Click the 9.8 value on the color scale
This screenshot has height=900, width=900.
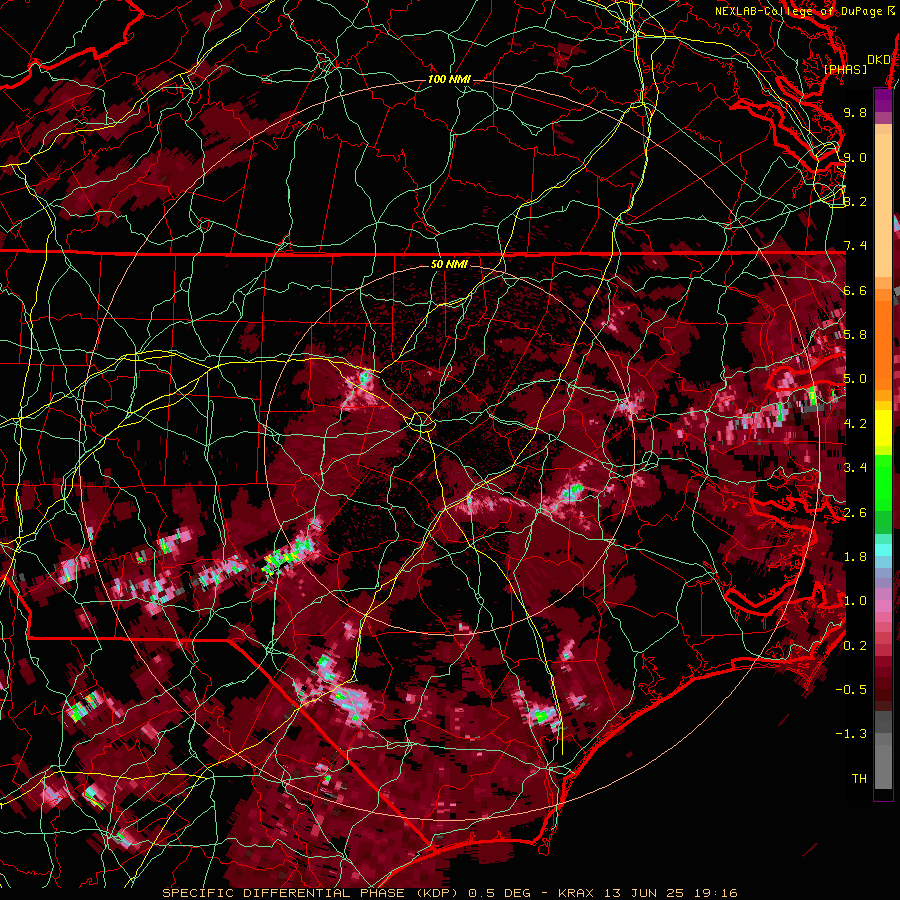(x=855, y=112)
